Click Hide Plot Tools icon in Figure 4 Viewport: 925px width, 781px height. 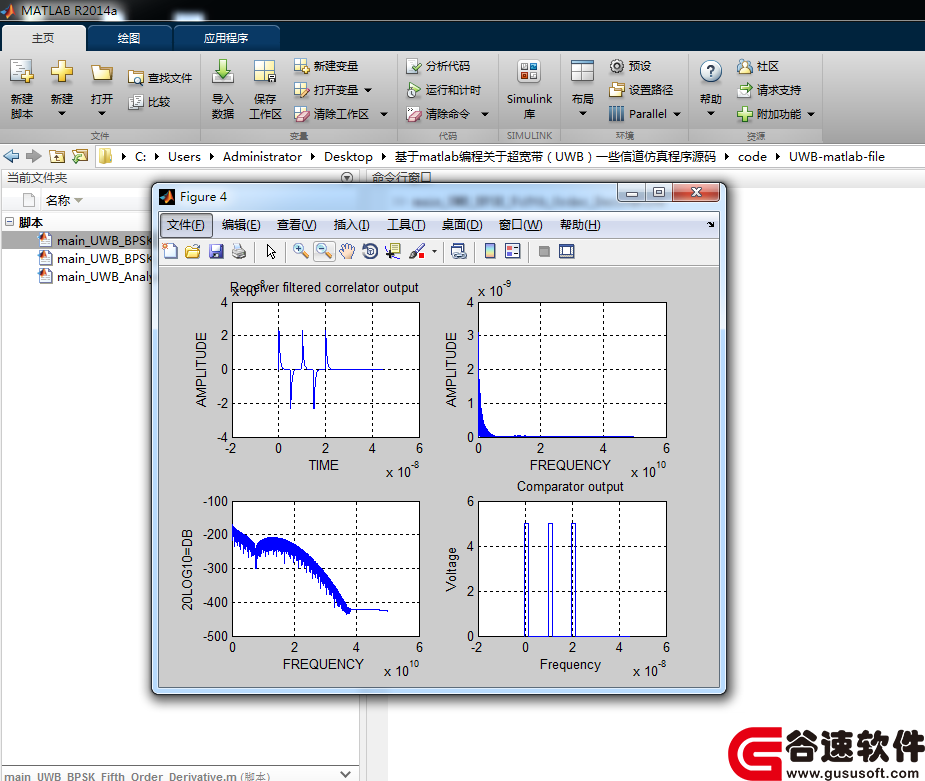544,252
